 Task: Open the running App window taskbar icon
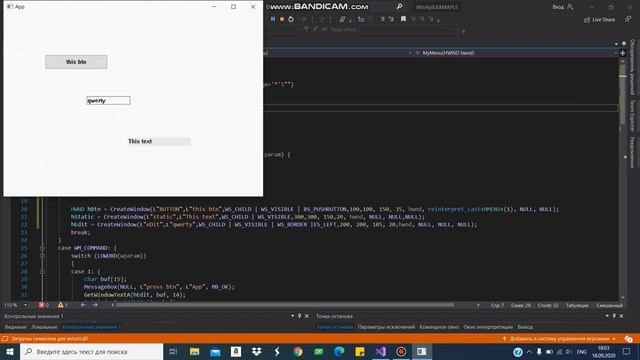click(422, 351)
